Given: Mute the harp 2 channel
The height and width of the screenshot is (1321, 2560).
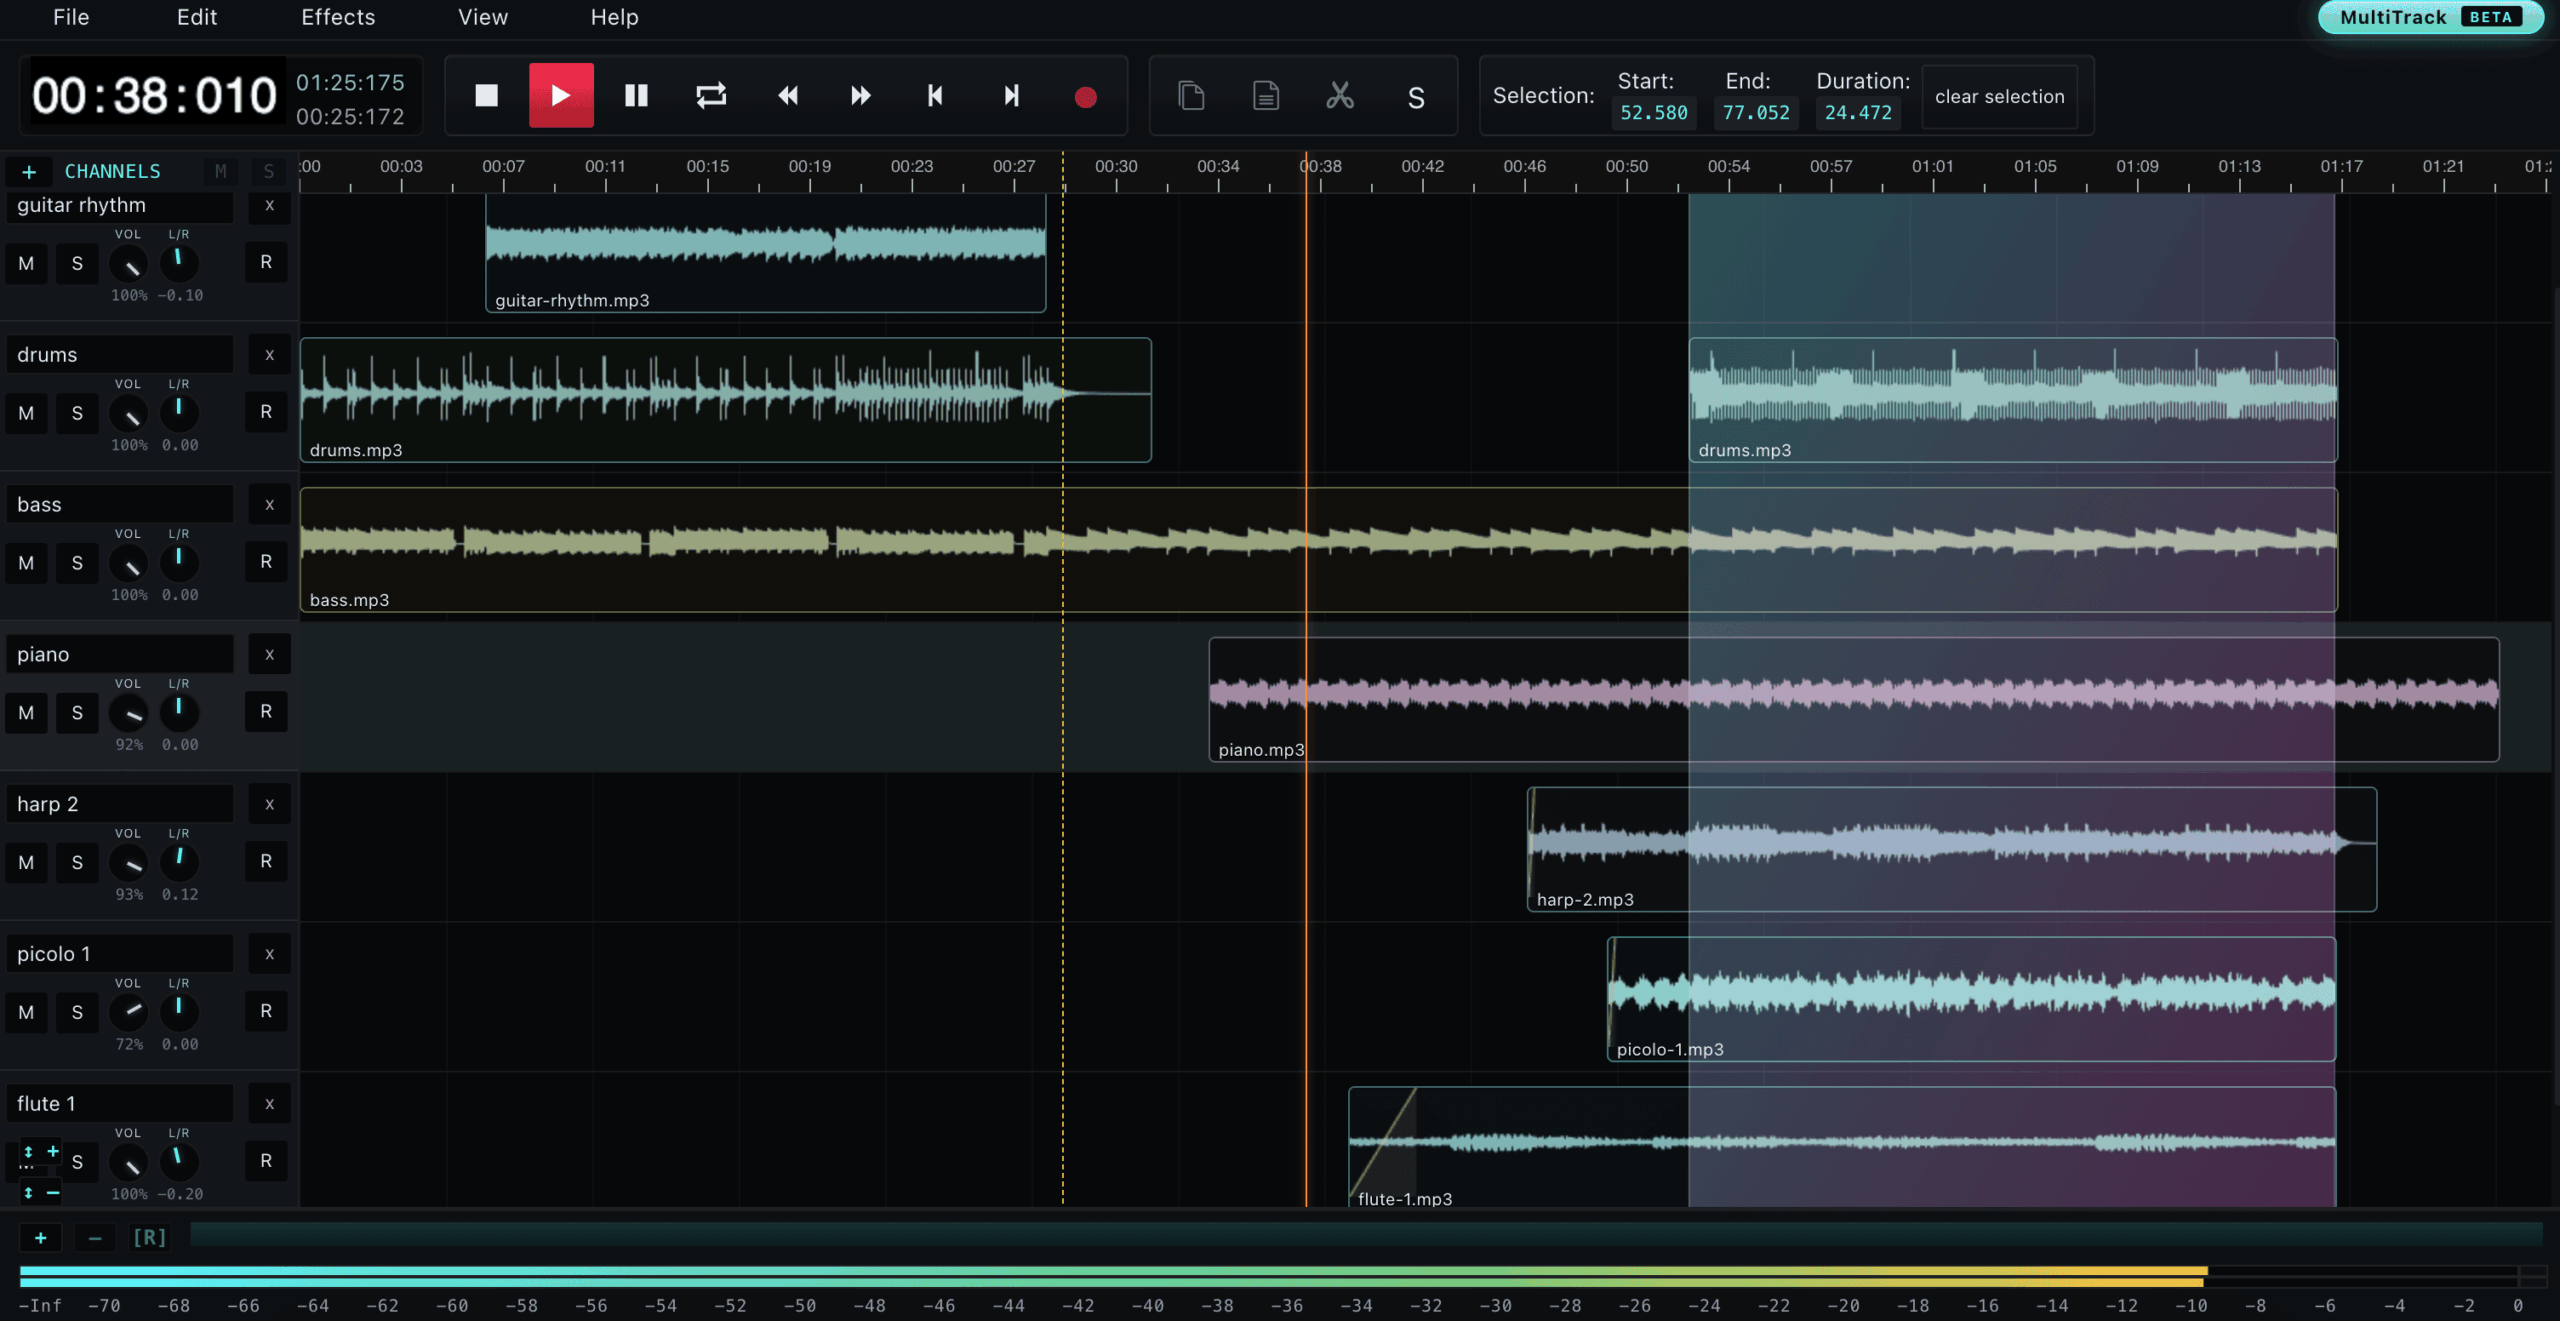Looking at the screenshot, I should tap(26, 863).
